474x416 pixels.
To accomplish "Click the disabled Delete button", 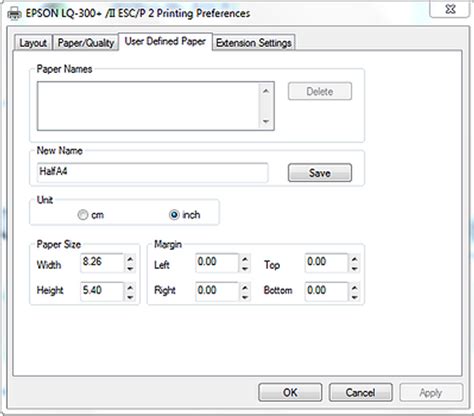I will click(320, 91).
